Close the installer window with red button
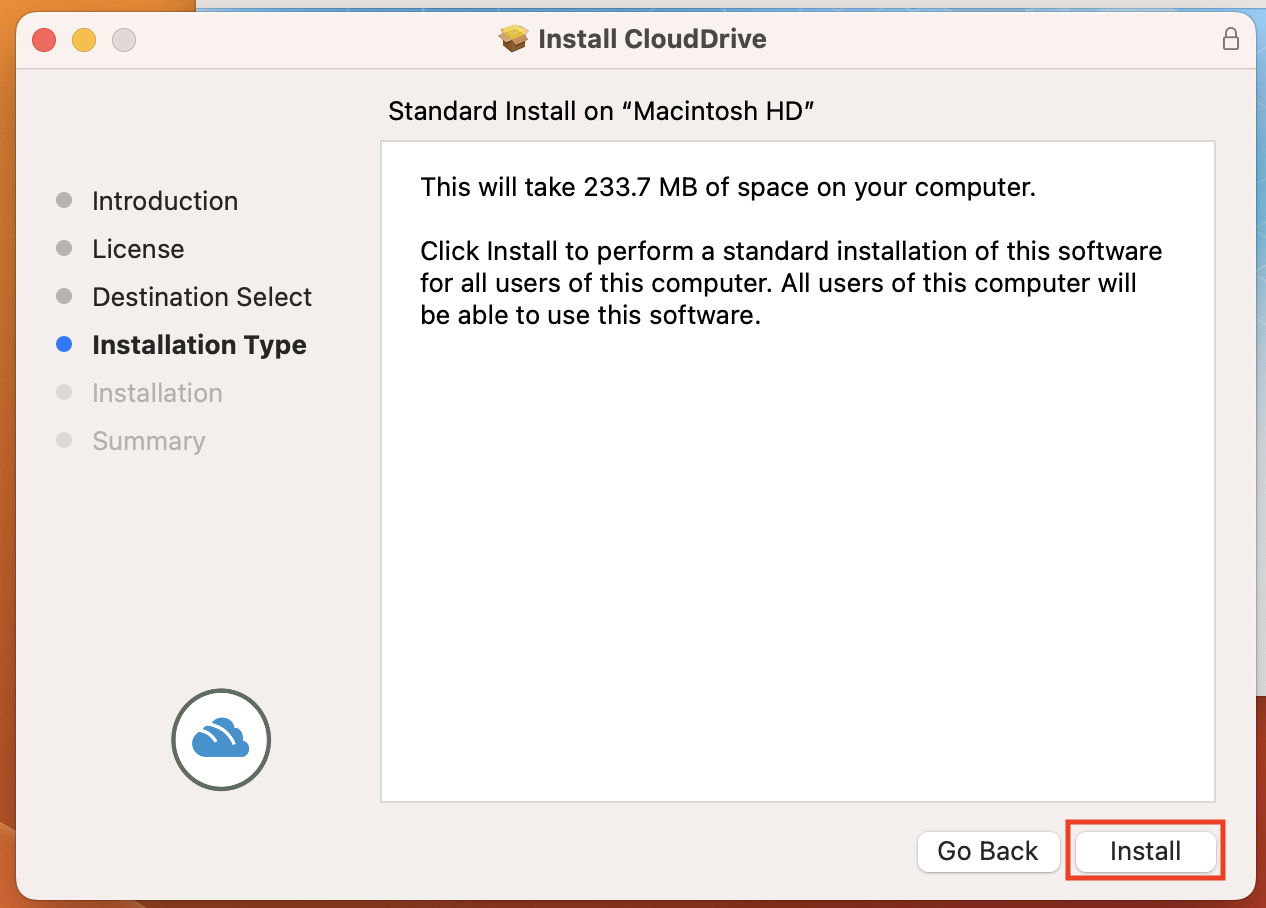This screenshot has width=1266, height=908. coord(44,40)
